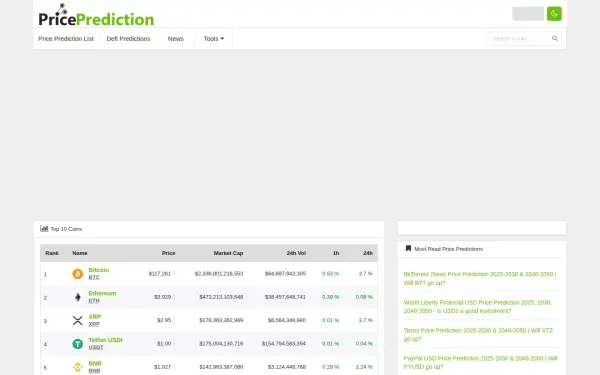This screenshot has width=600, height=375.
Task: Go to the News page
Action: [x=176, y=39]
